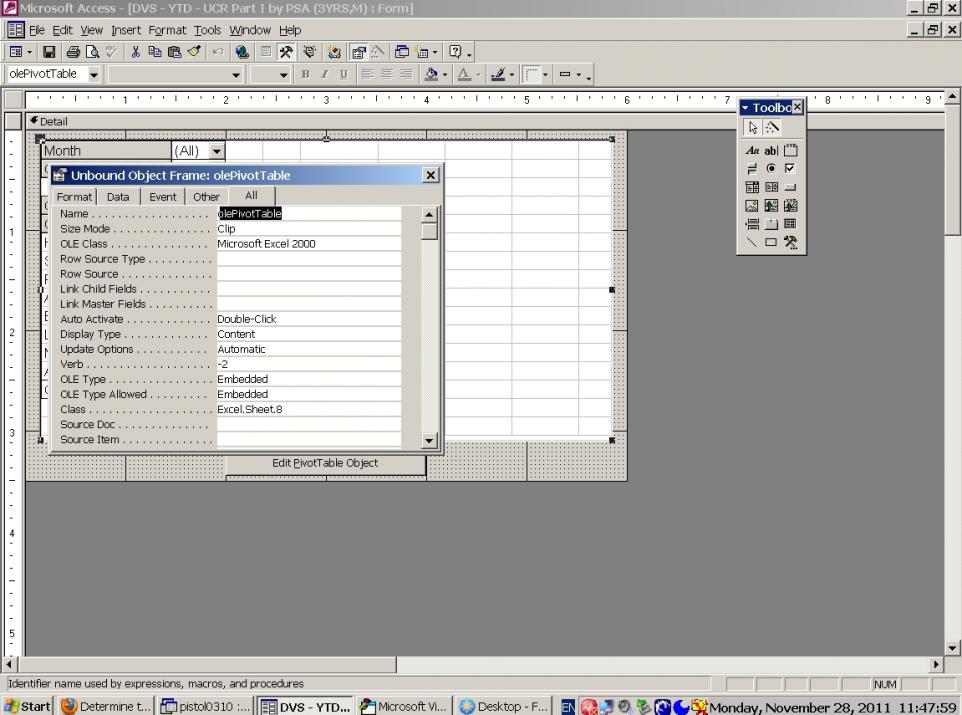Image resolution: width=962 pixels, height=715 pixels.
Task: Toggle Bold formatting
Action: [305, 74]
